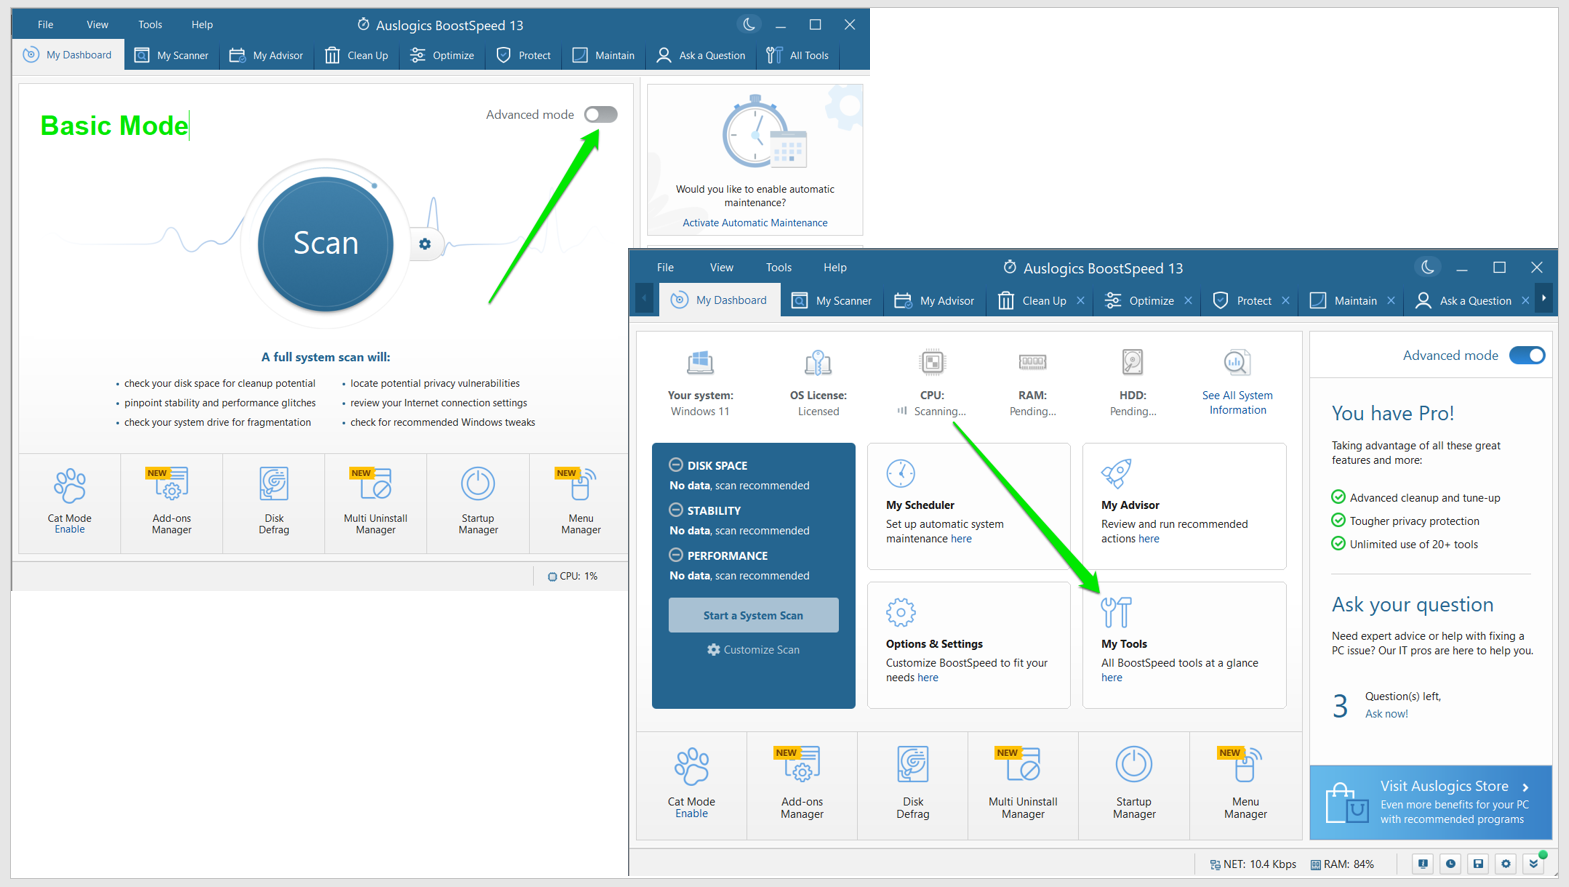
Task: Click Ask now! link
Action: click(1386, 714)
